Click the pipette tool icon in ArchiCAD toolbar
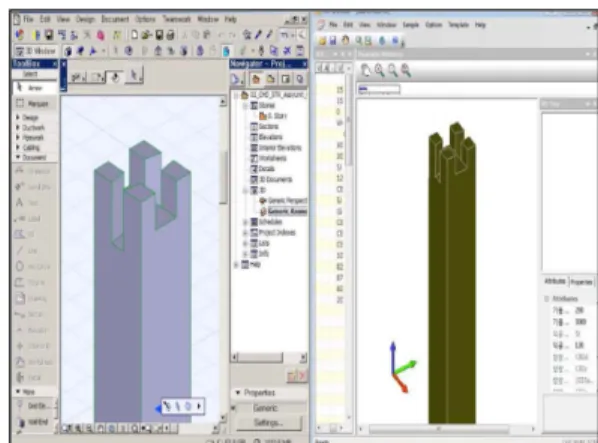Screen dimensions: 598x443 pyautogui.click(x=258, y=35)
